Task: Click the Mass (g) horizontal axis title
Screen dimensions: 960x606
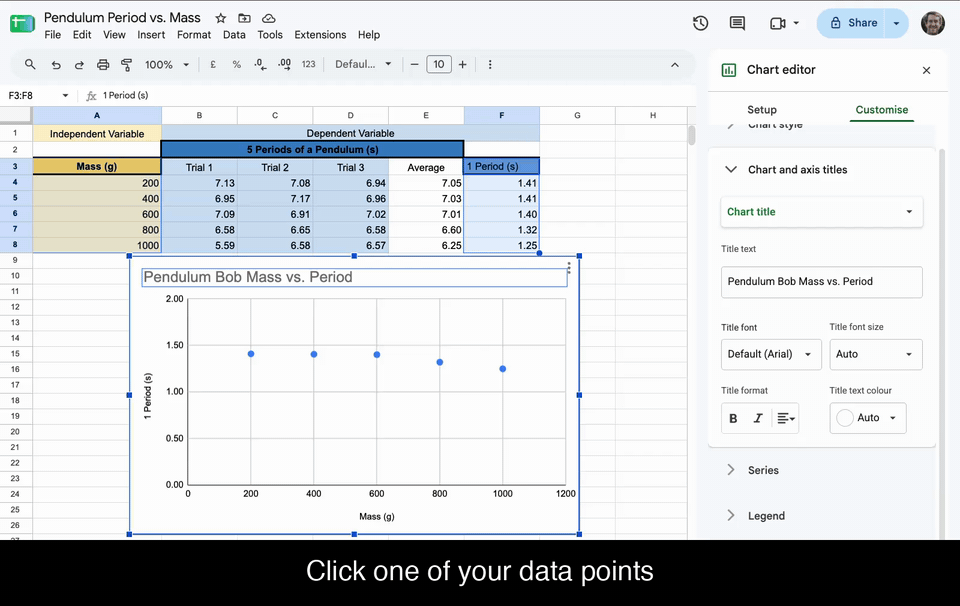Action: coord(377,517)
